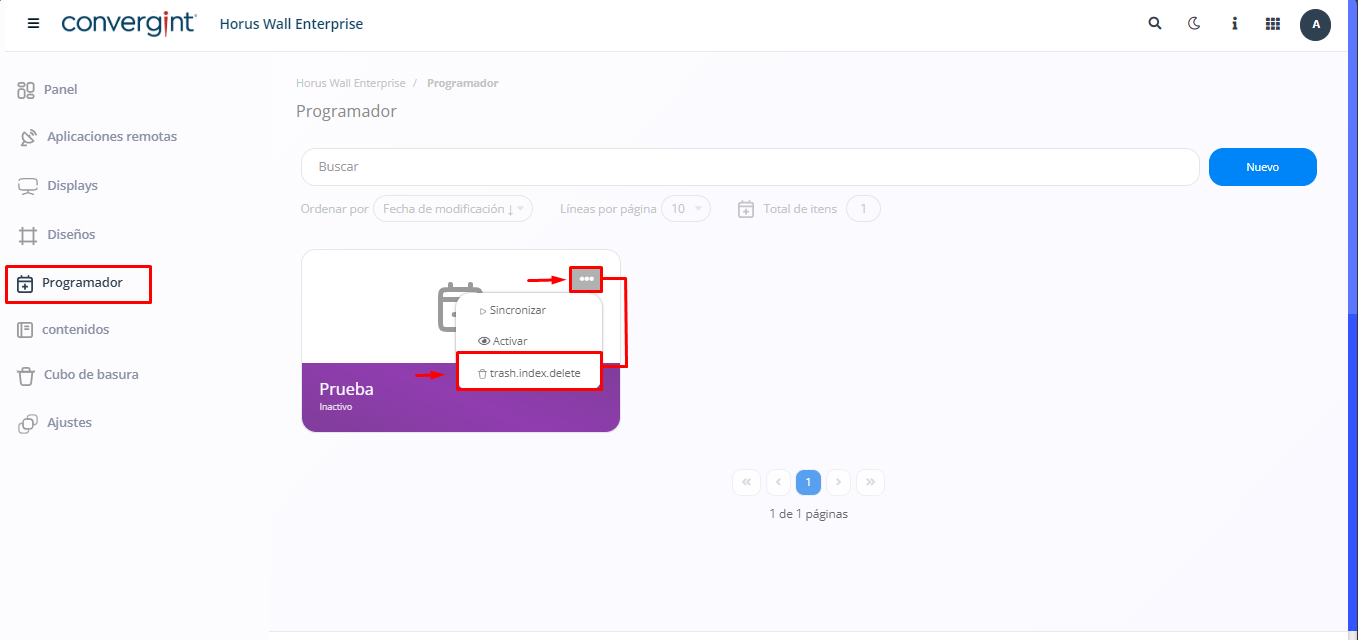
Task: Click the search magnifier icon
Action: click(1155, 24)
